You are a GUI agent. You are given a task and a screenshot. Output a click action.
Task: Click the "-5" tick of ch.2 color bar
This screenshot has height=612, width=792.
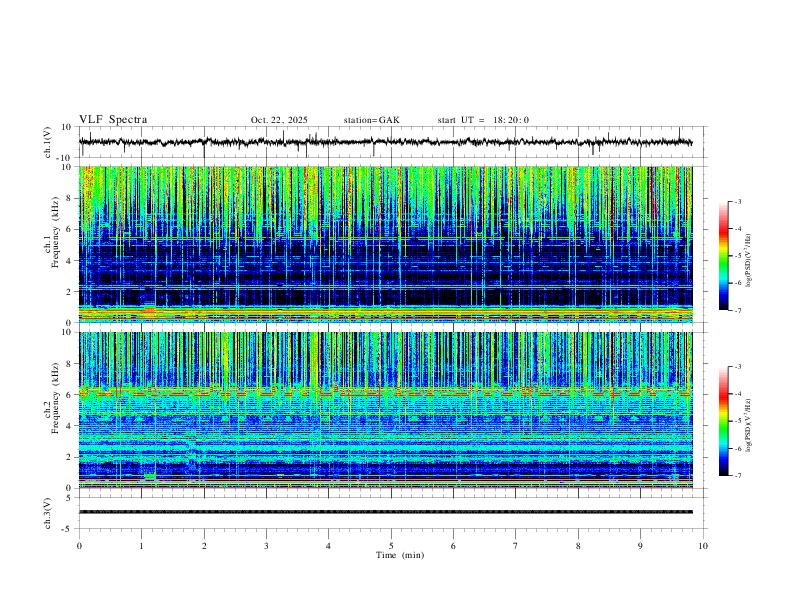[737, 421]
